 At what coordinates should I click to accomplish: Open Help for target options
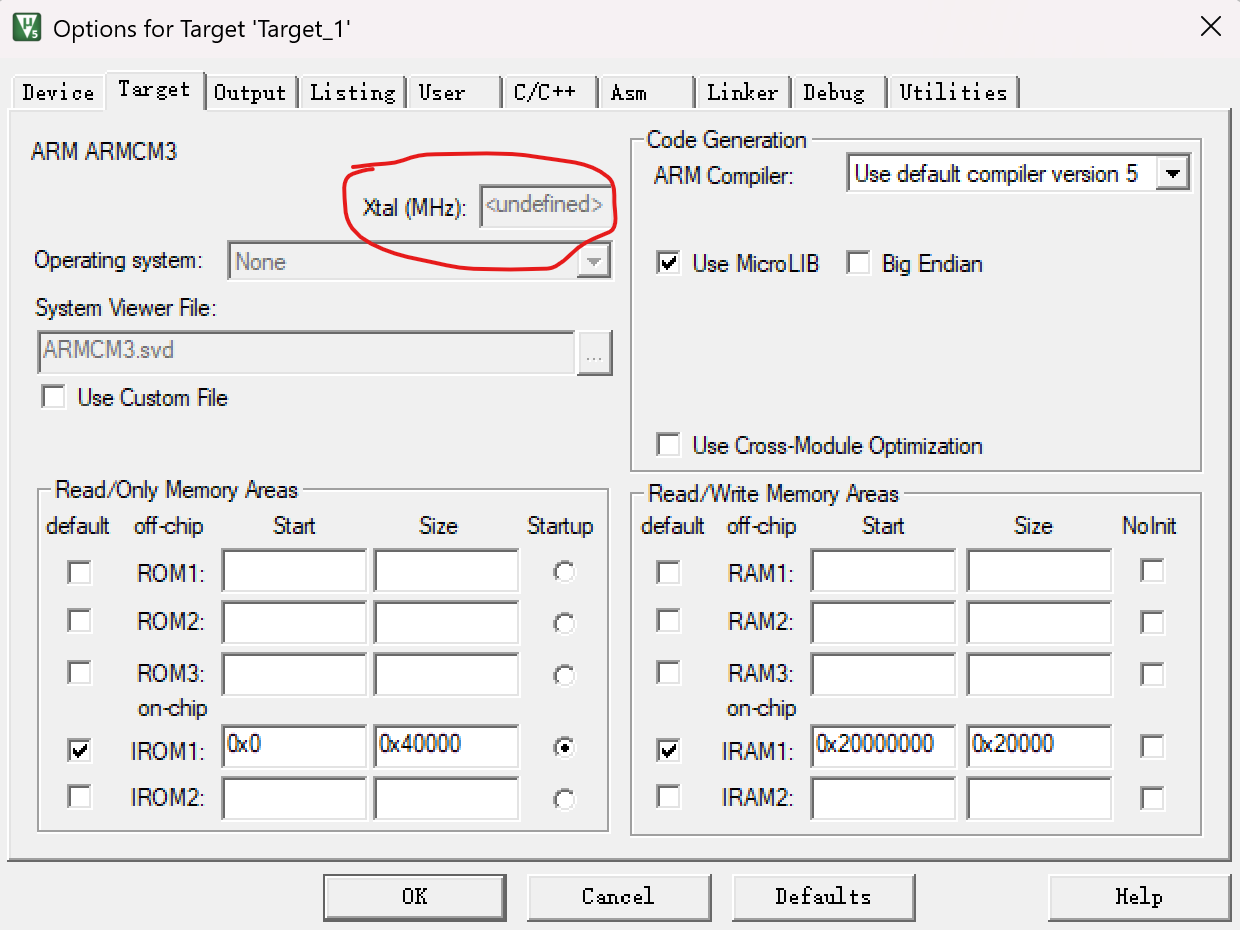pyautogui.click(x=1139, y=896)
